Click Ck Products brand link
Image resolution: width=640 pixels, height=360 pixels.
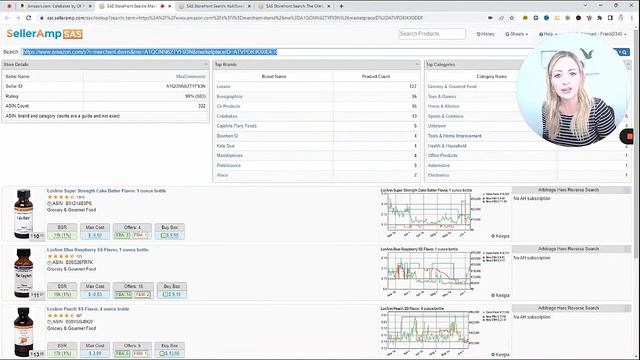pos(229,106)
